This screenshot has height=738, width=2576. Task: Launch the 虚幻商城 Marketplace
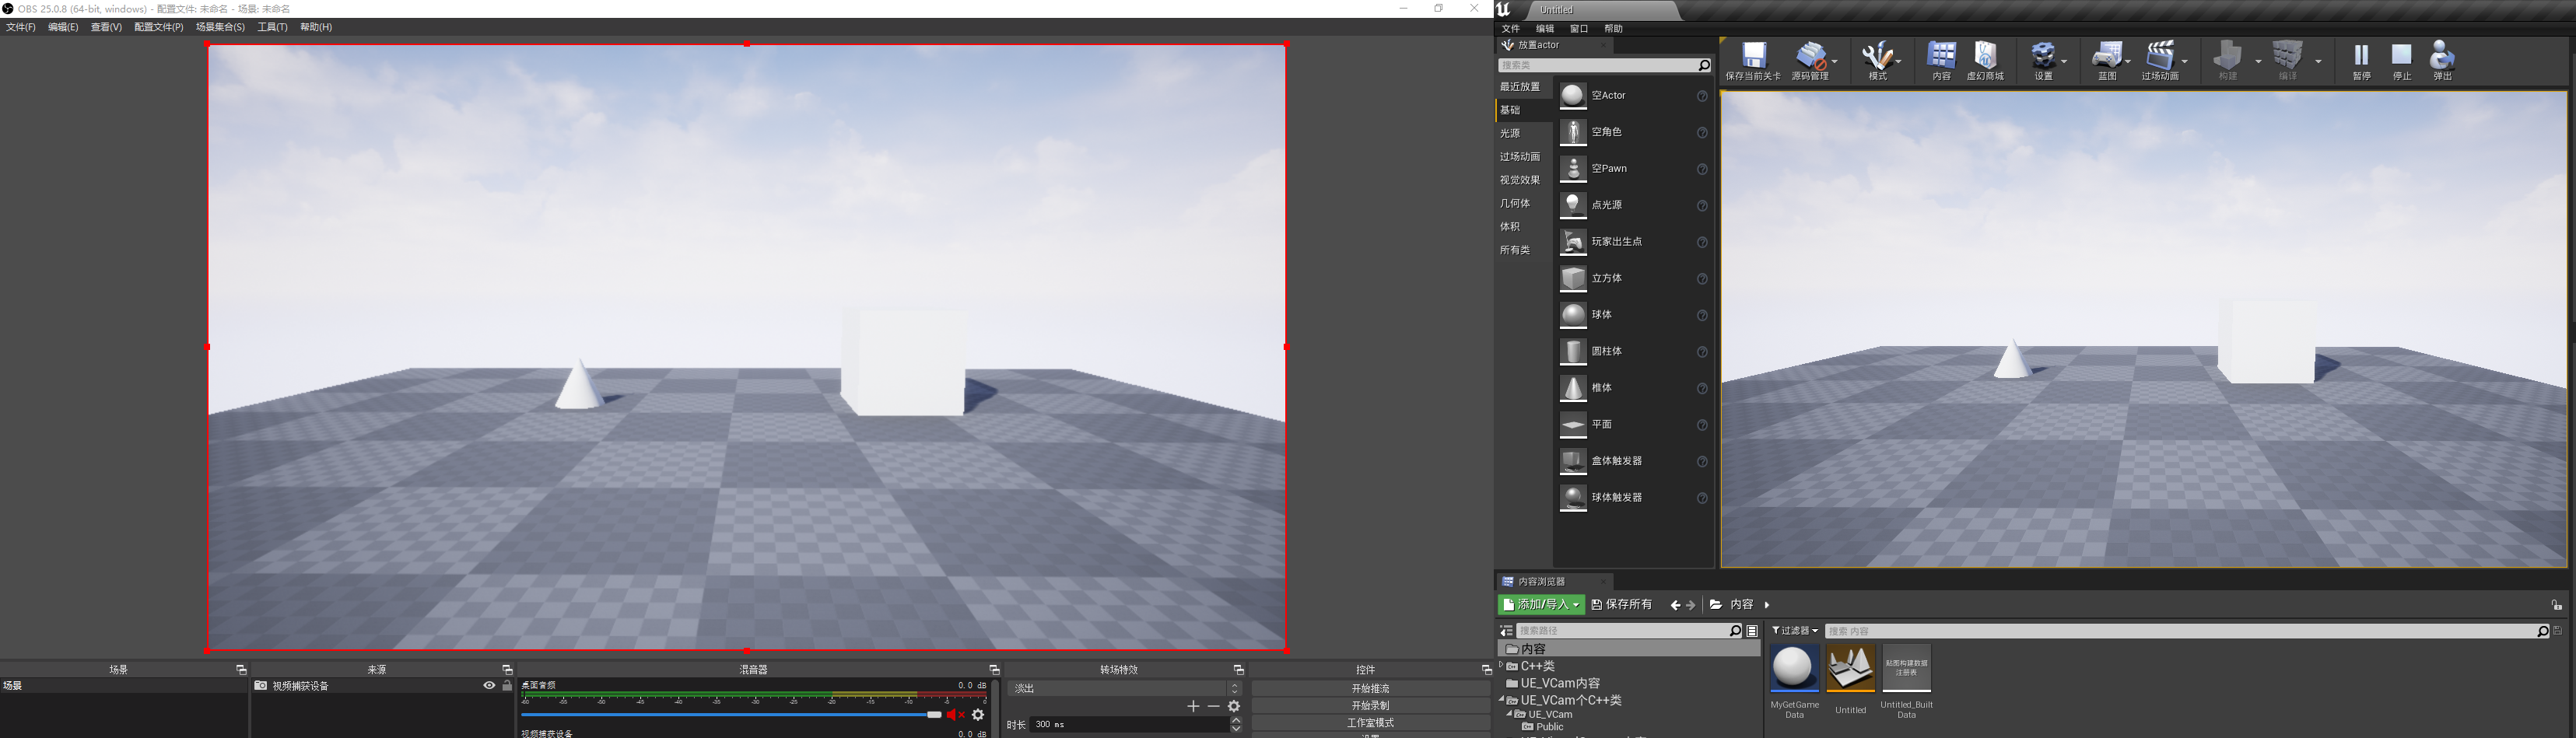(1986, 60)
